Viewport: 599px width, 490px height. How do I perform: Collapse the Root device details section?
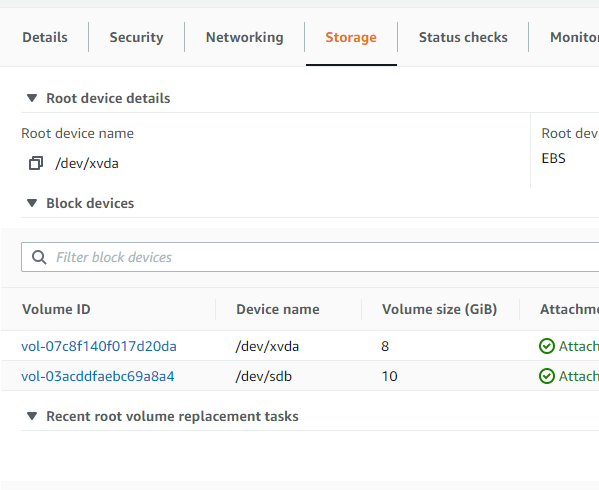coord(32,98)
